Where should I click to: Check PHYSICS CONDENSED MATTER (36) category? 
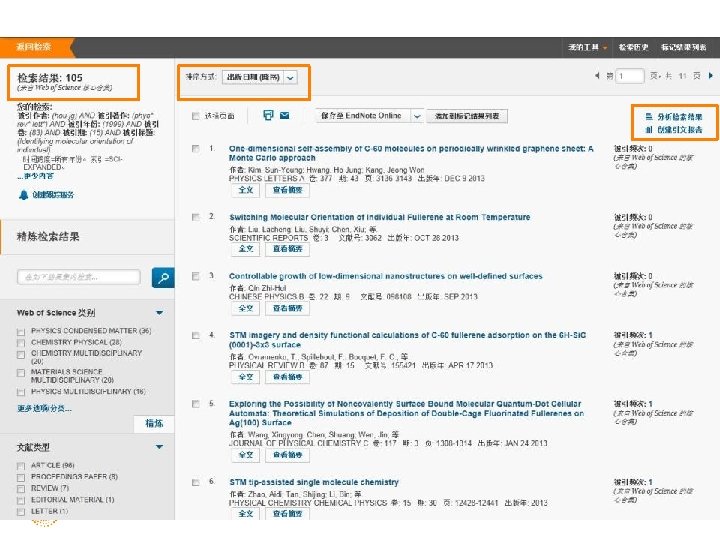pos(21,332)
